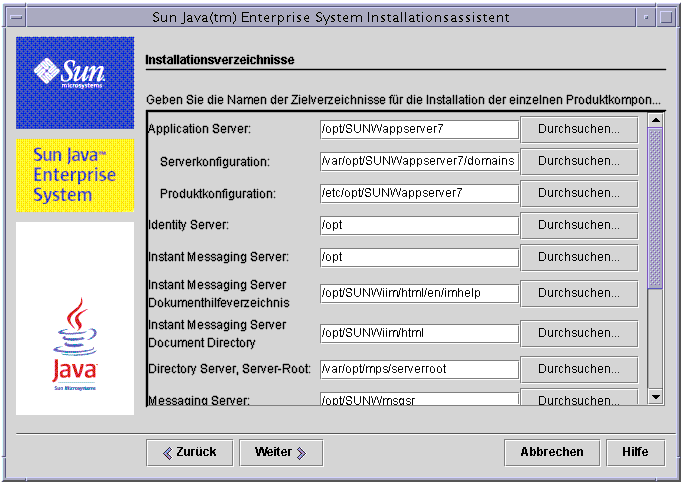Open Hilfe for help

click(x=635, y=453)
